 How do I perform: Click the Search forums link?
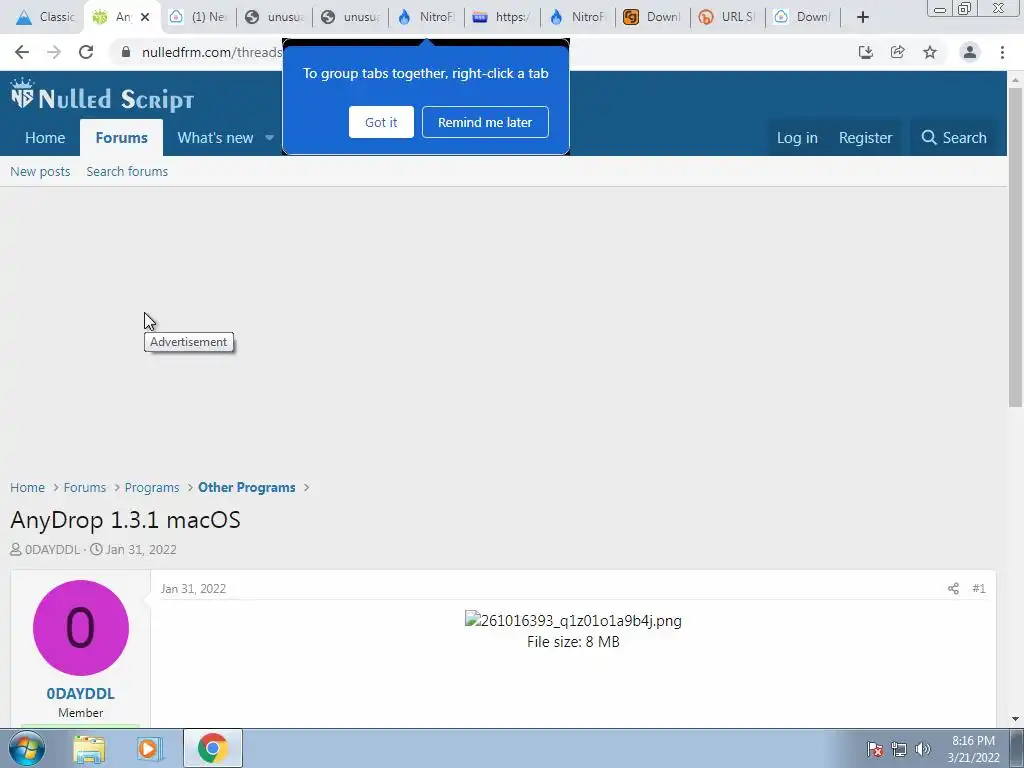click(127, 171)
